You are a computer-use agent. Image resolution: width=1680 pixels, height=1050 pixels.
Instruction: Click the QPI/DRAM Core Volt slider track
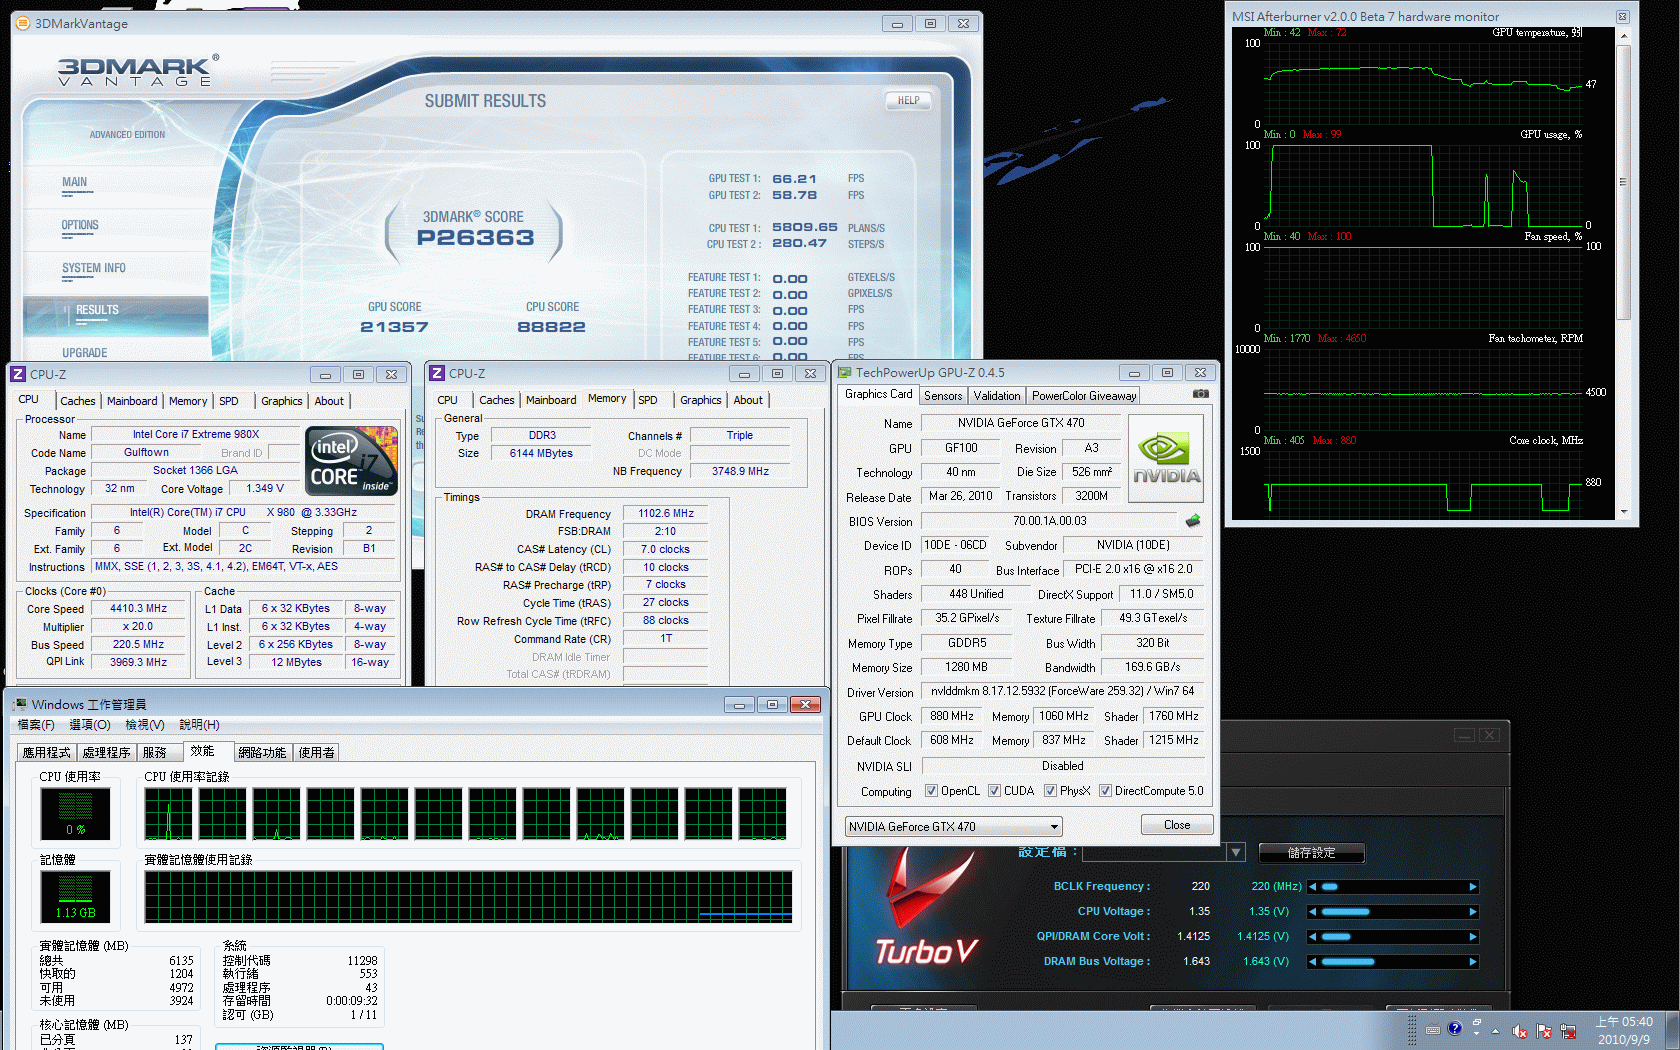coord(1393,937)
